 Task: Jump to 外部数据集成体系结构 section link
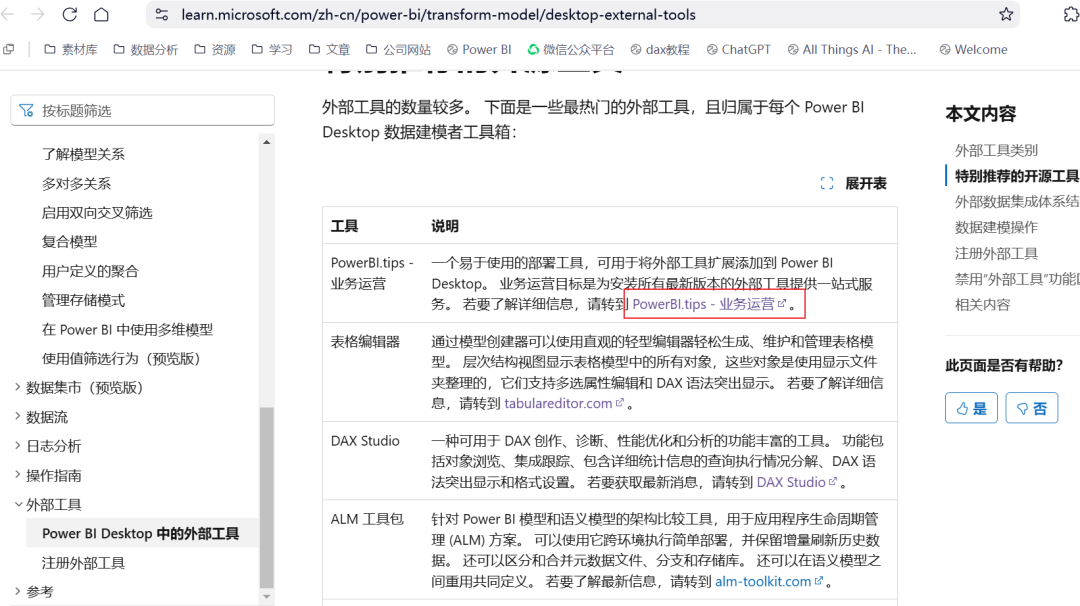tap(1017, 202)
